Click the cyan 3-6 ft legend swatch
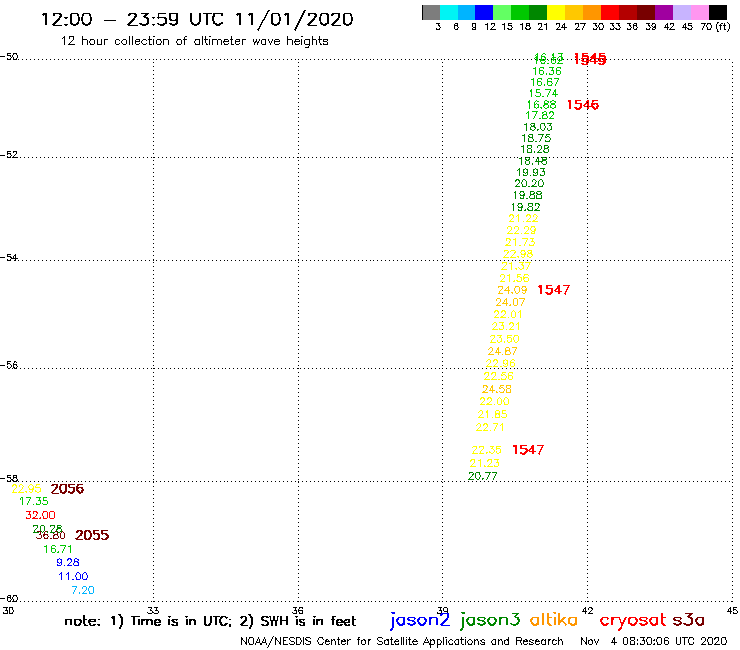The image size is (740, 650). [x=449, y=12]
